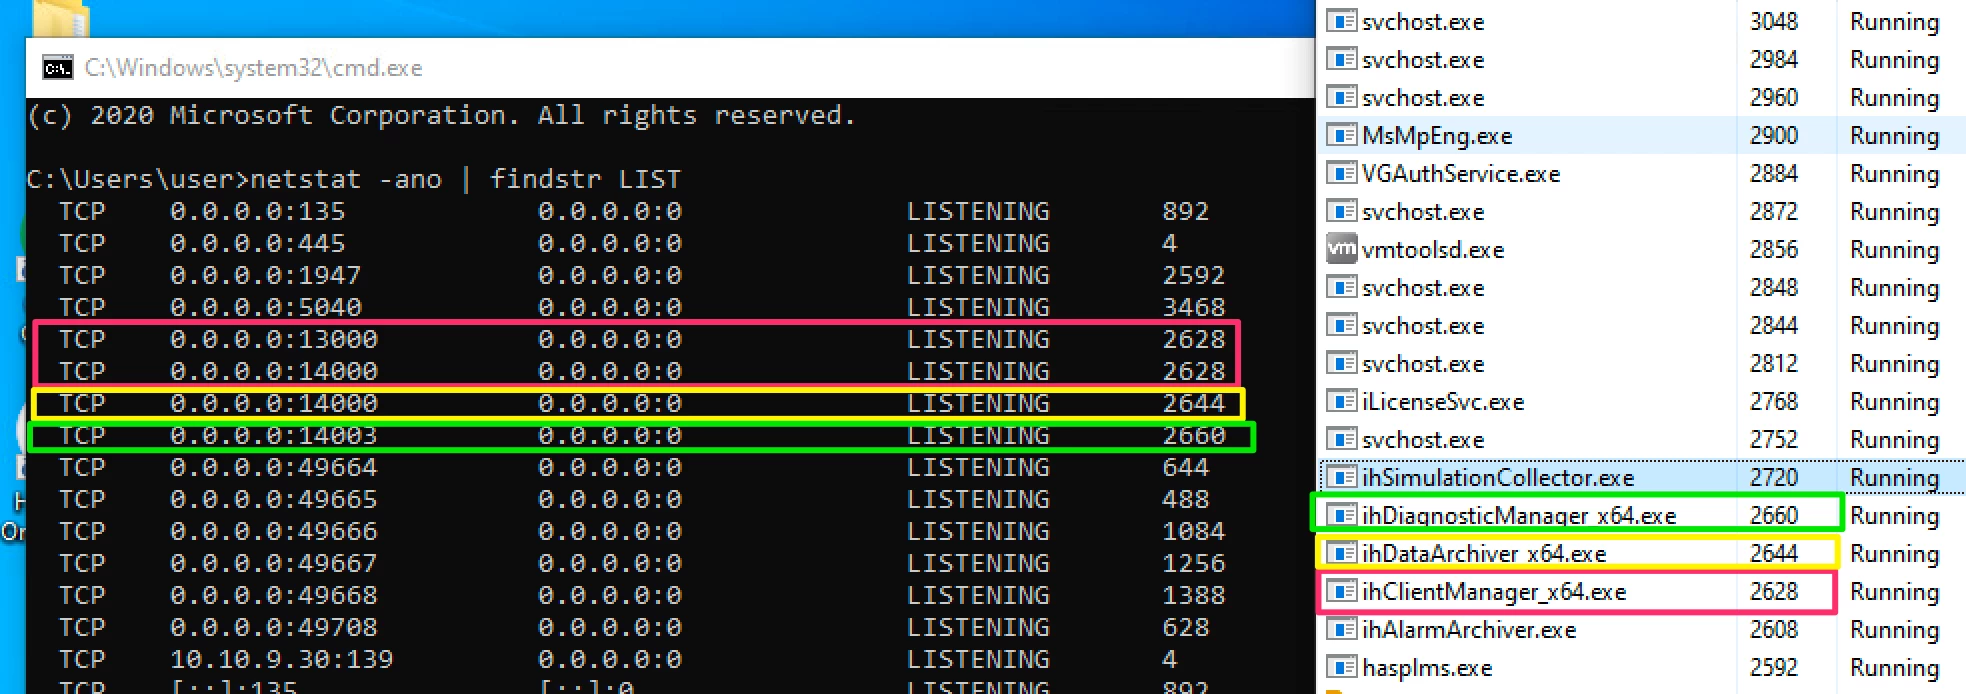This screenshot has height=694, width=1966.
Task: Click the iLicenseSvc.exe process icon
Action: tap(1341, 401)
